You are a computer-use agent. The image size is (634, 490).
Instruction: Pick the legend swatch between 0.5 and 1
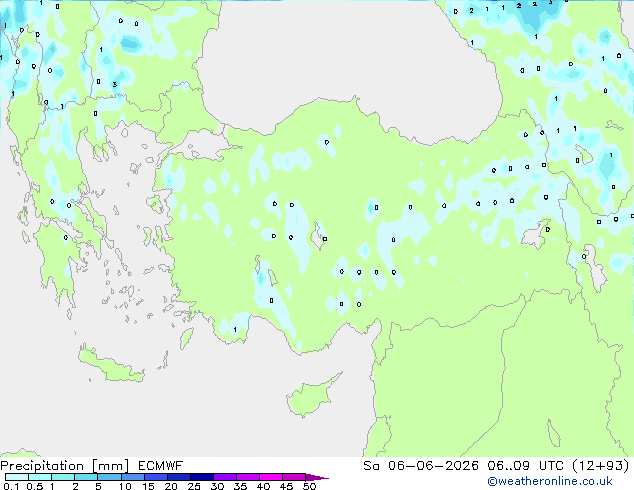coord(40,477)
